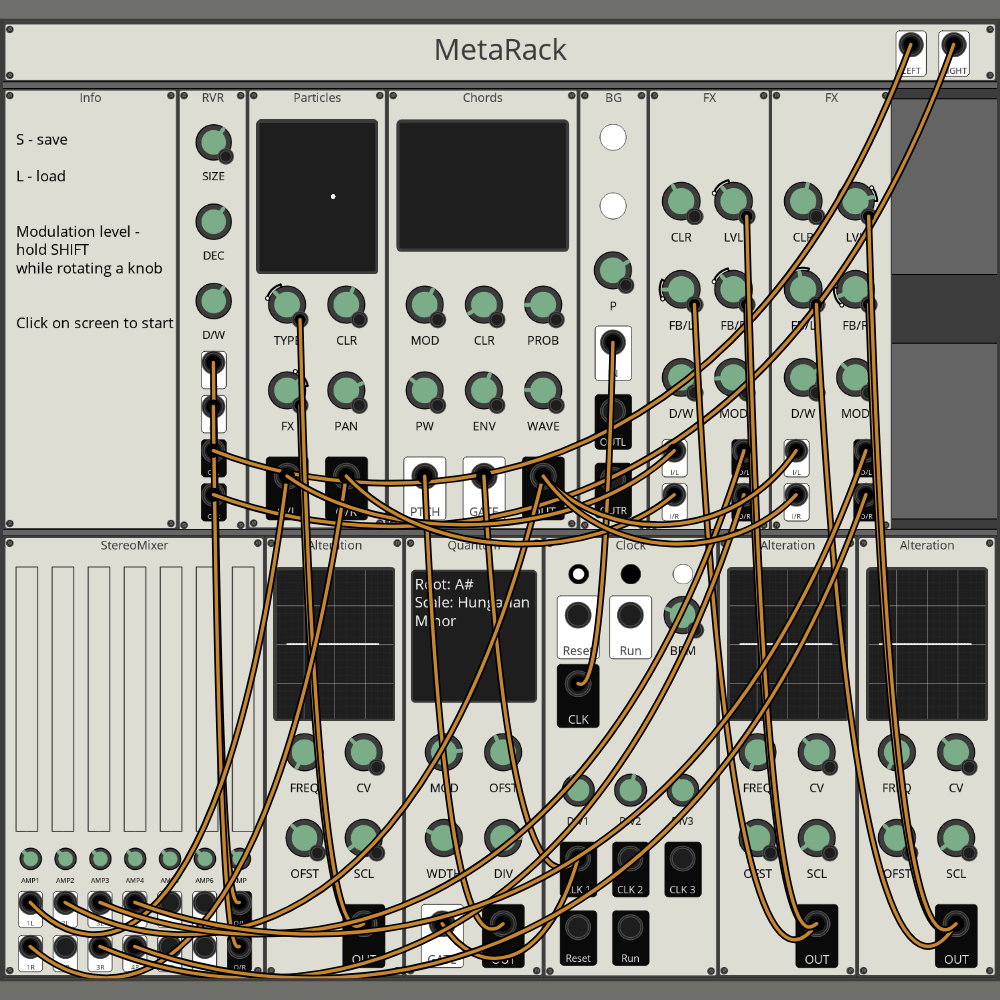Click the rightmost Alteration module OUT jack
The width and height of the screenshot is (1000, 1000).
(956, 924)
